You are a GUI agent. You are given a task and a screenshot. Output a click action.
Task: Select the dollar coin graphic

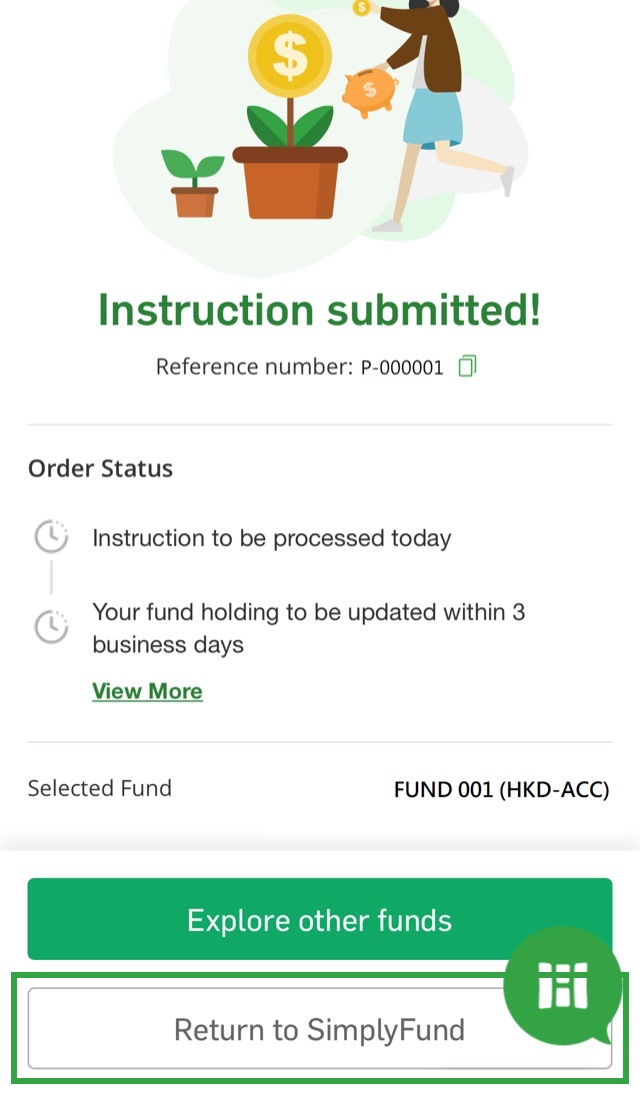290,55
